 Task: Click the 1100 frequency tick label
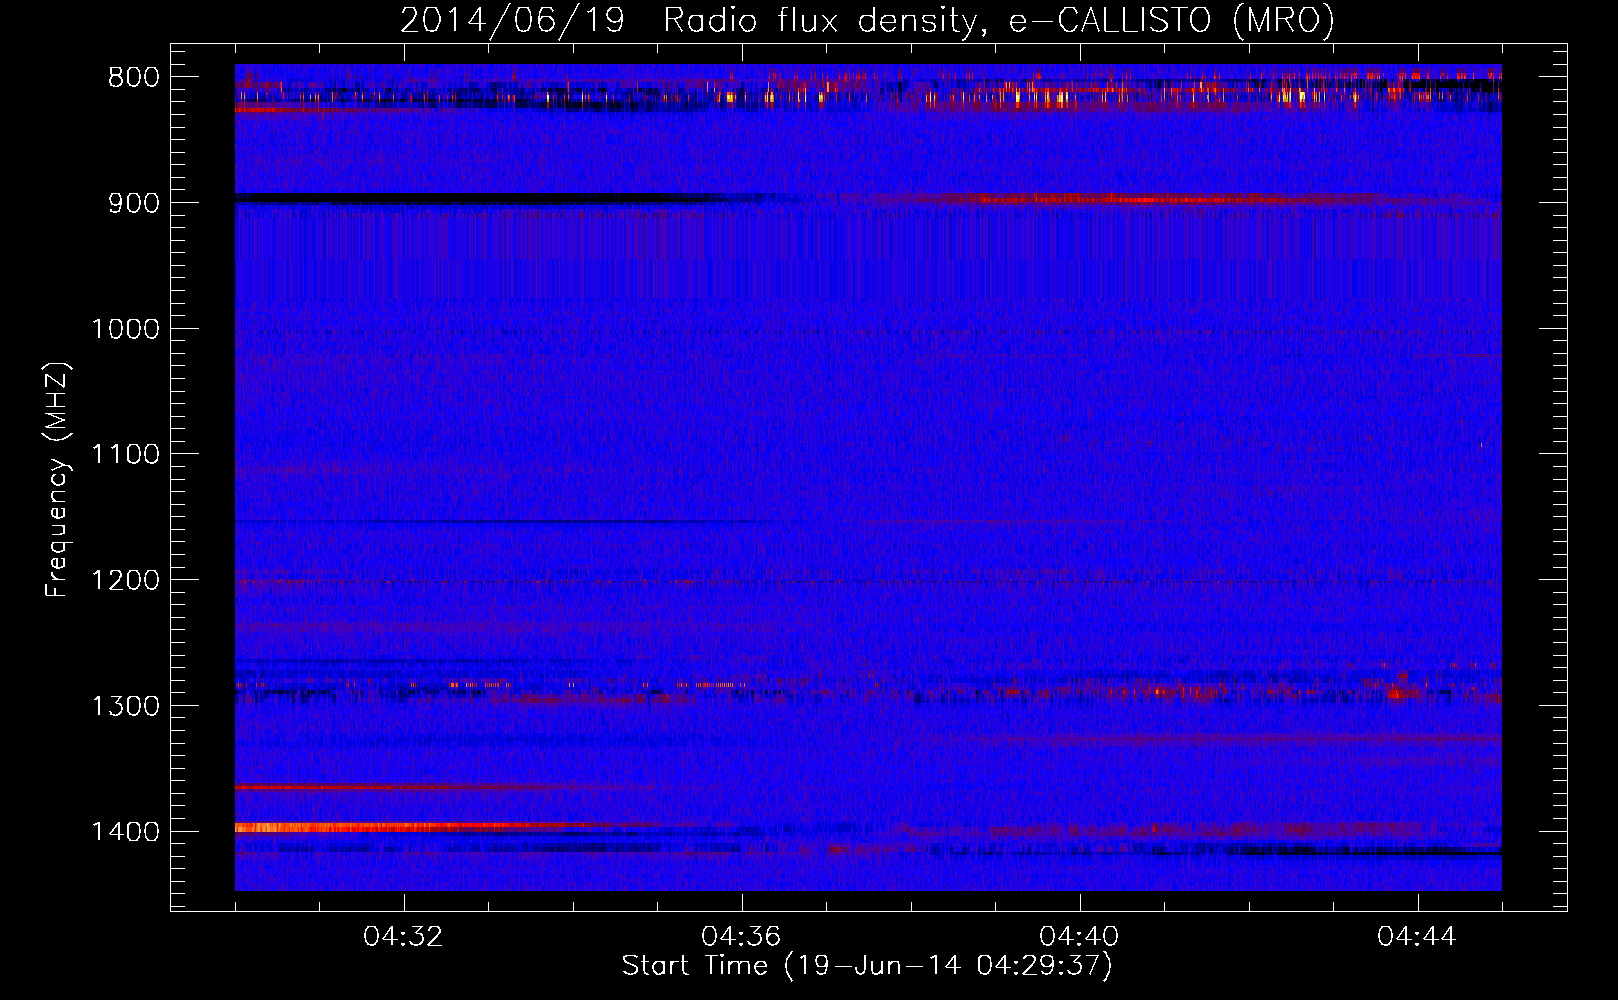125,455
